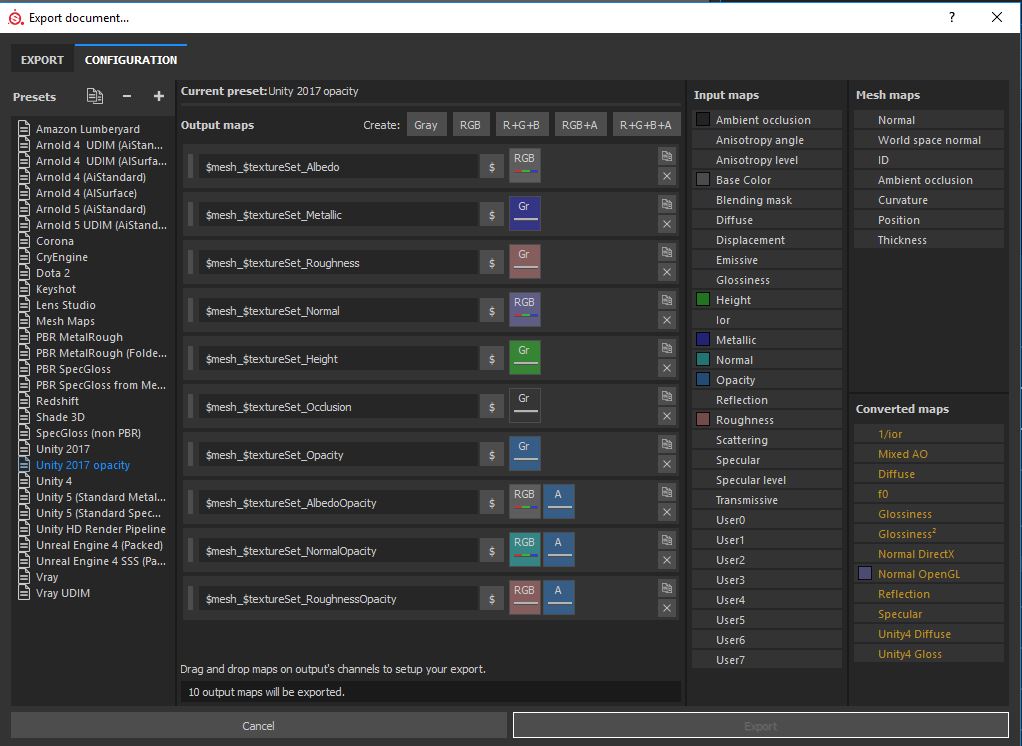Remove the preset with the minus icon

click(127, 96)
